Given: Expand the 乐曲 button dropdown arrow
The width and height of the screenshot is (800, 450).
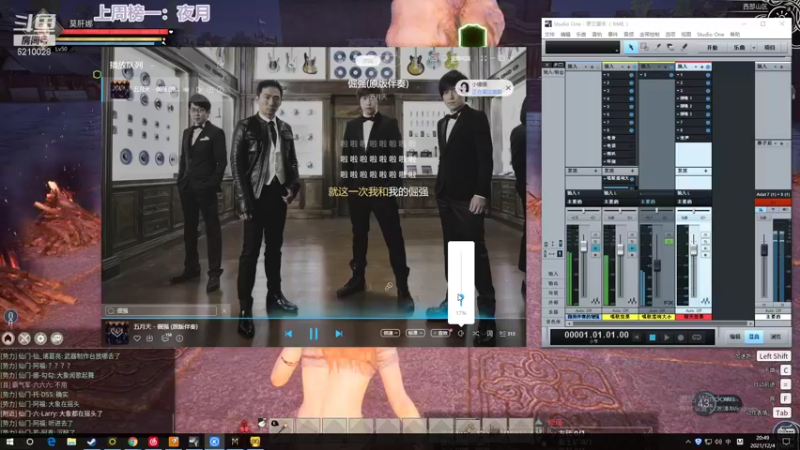Looking at the screenshot, I should 754,47.
